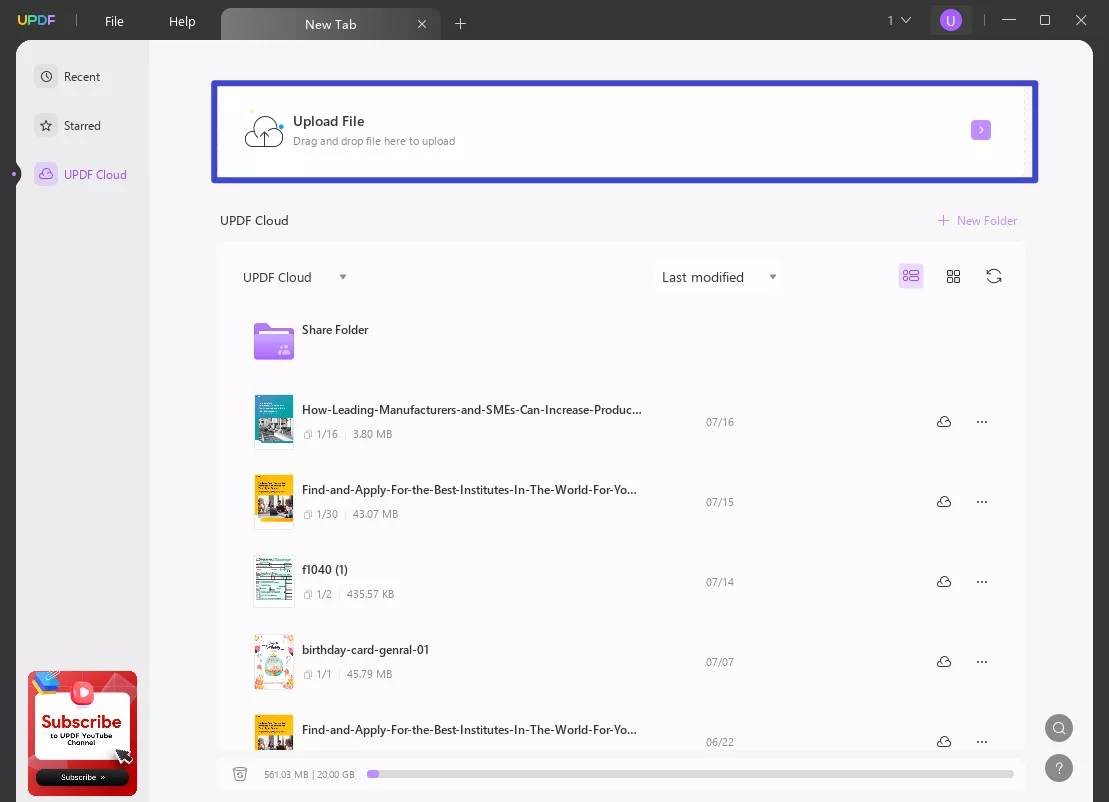Add a new tab with plus
Image resolution: width=1109 pixels, height=802 pixels.
460,23
